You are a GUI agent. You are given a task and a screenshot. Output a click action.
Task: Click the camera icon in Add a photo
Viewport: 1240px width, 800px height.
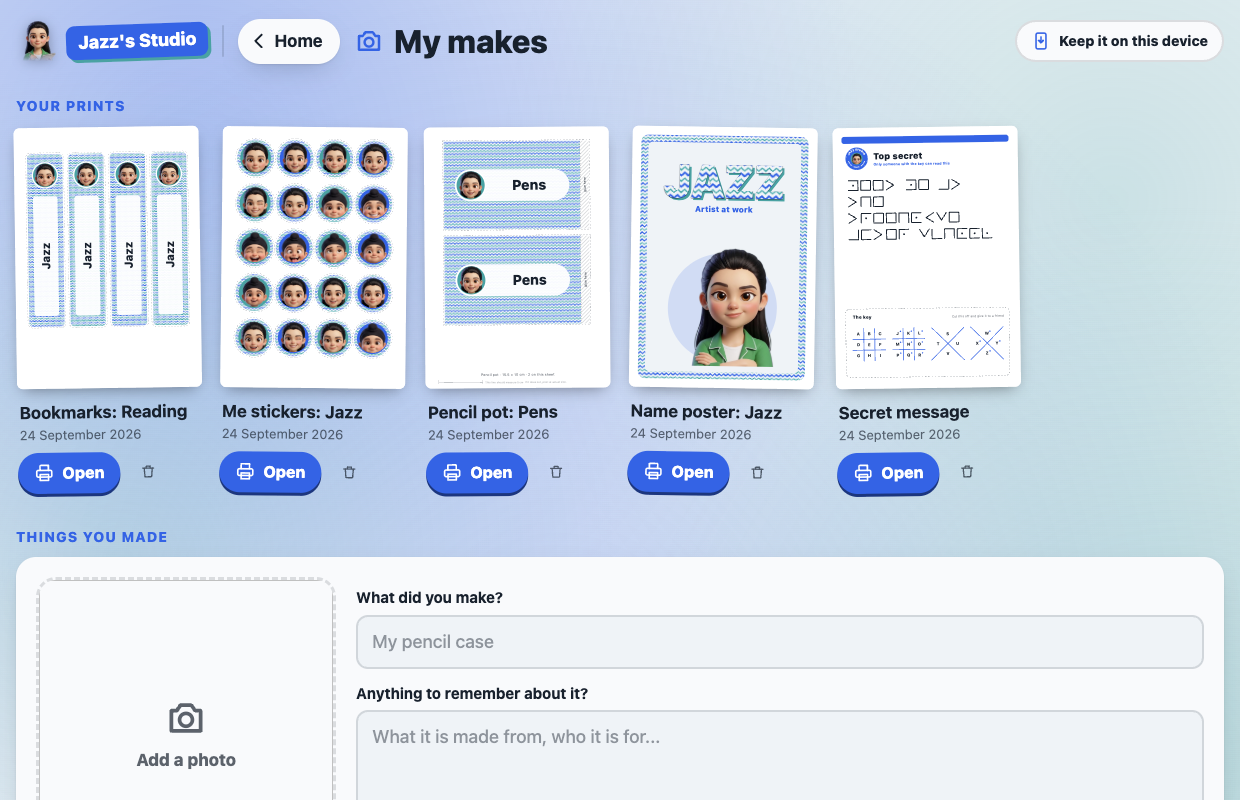click(186, 718)
